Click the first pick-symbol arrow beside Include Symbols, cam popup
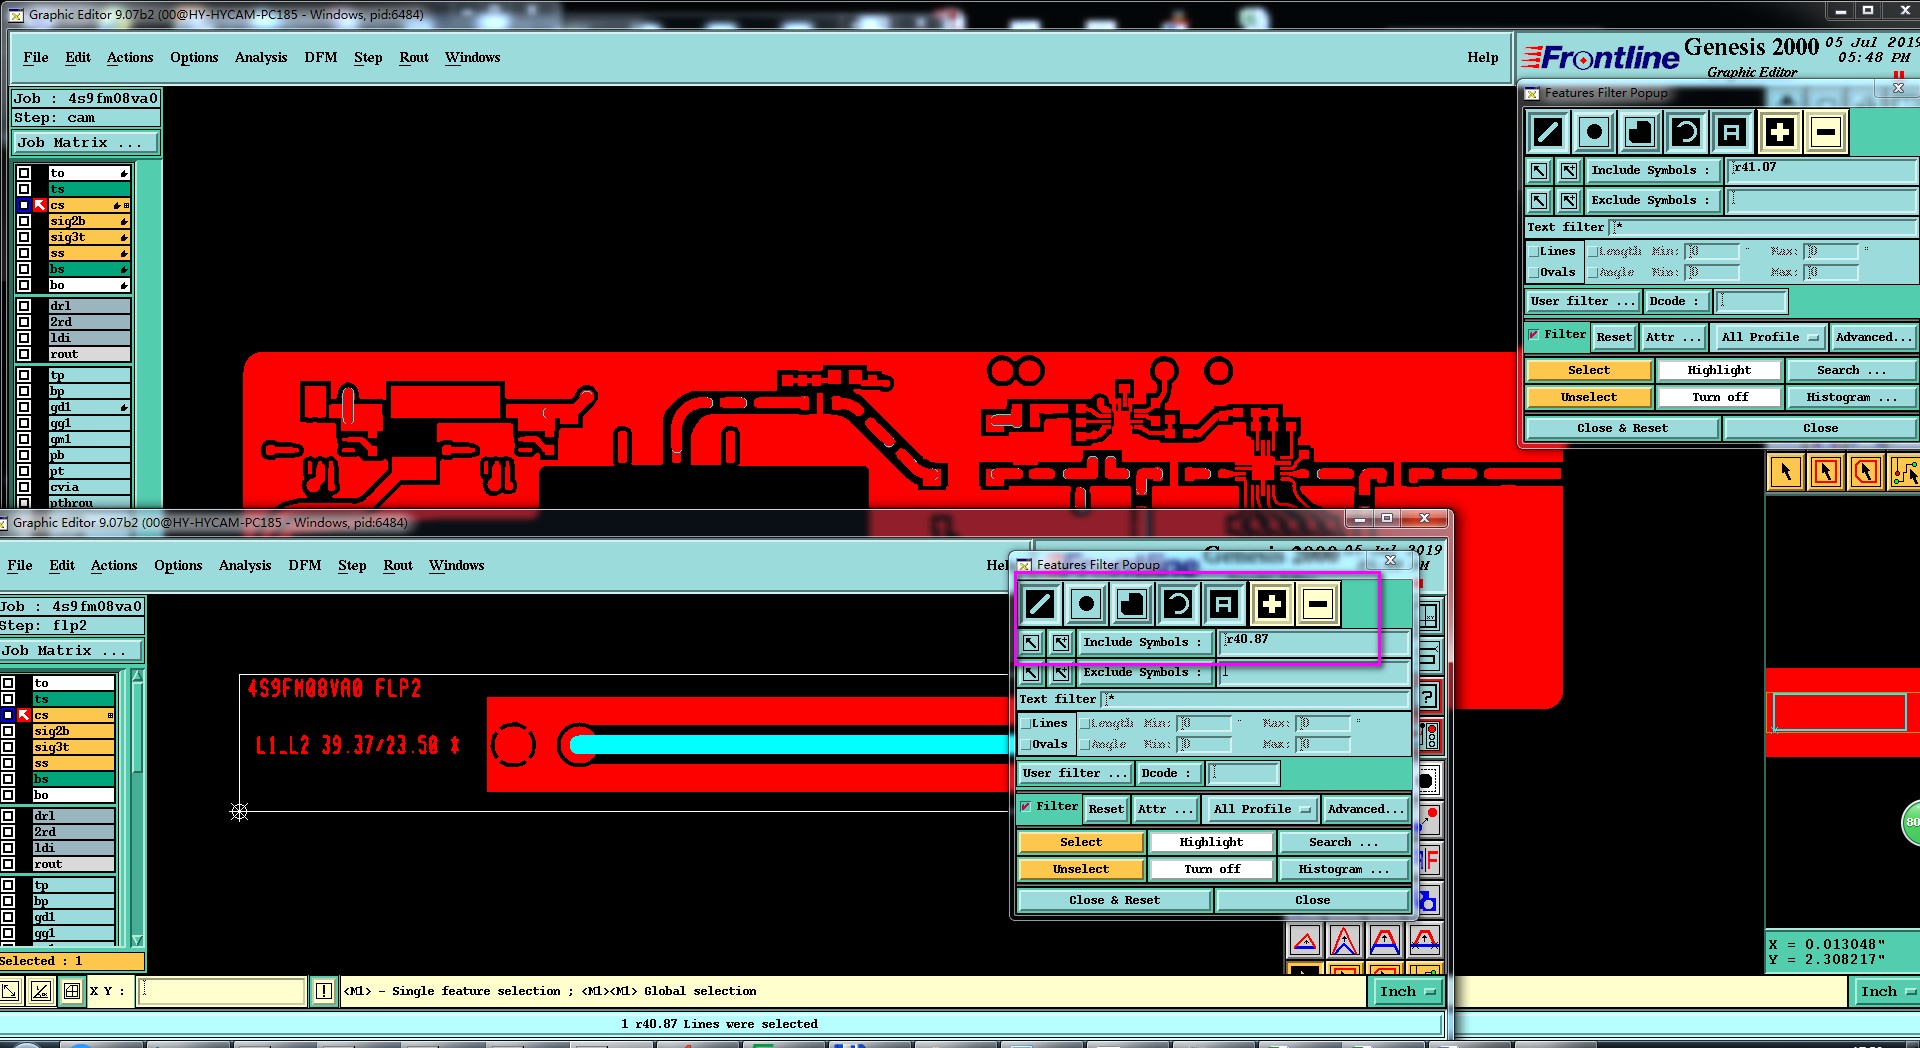The height and width of the screenshot is (1048, 1920). (x=1539, y=171)
